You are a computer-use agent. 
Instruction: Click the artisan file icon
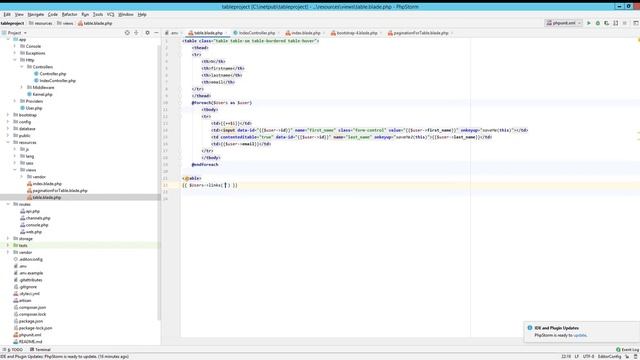pos(16,300)
